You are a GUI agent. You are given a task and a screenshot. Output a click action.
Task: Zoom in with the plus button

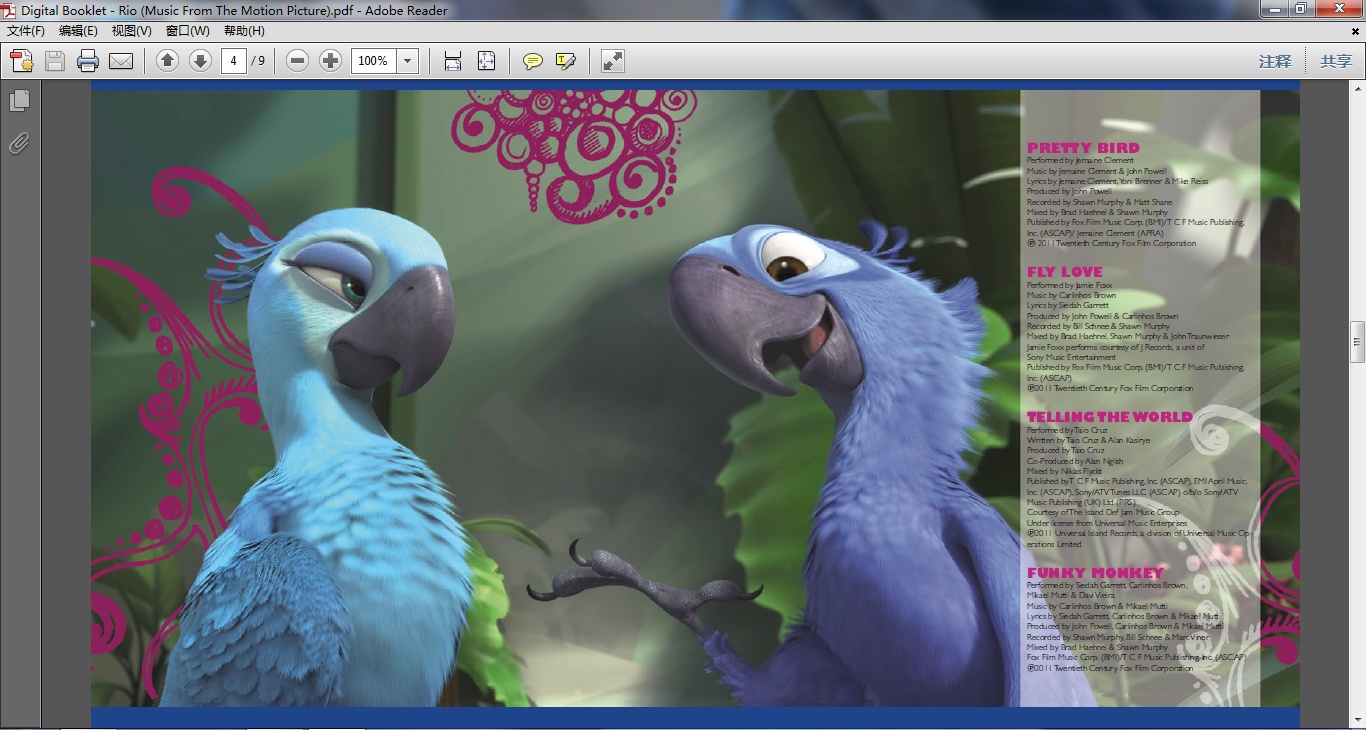[331, 61]
